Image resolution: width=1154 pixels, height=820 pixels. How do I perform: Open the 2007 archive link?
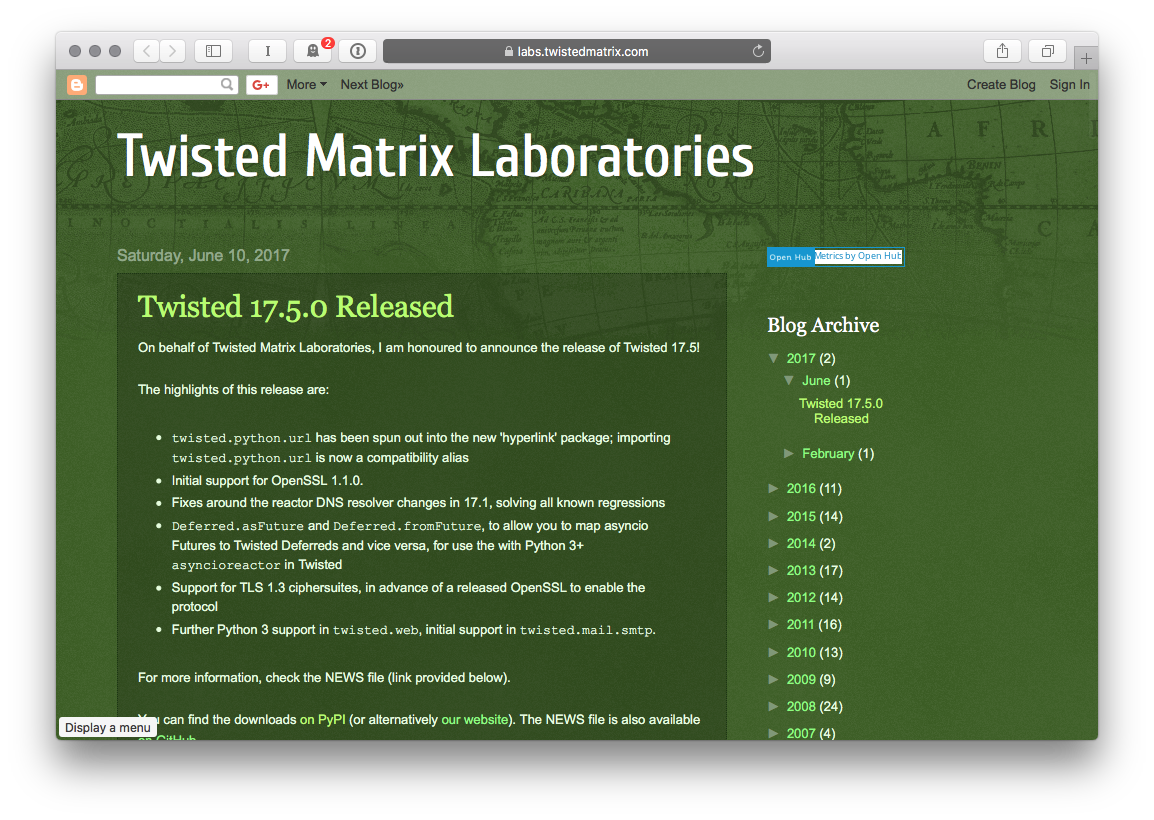tap(801, 733)
